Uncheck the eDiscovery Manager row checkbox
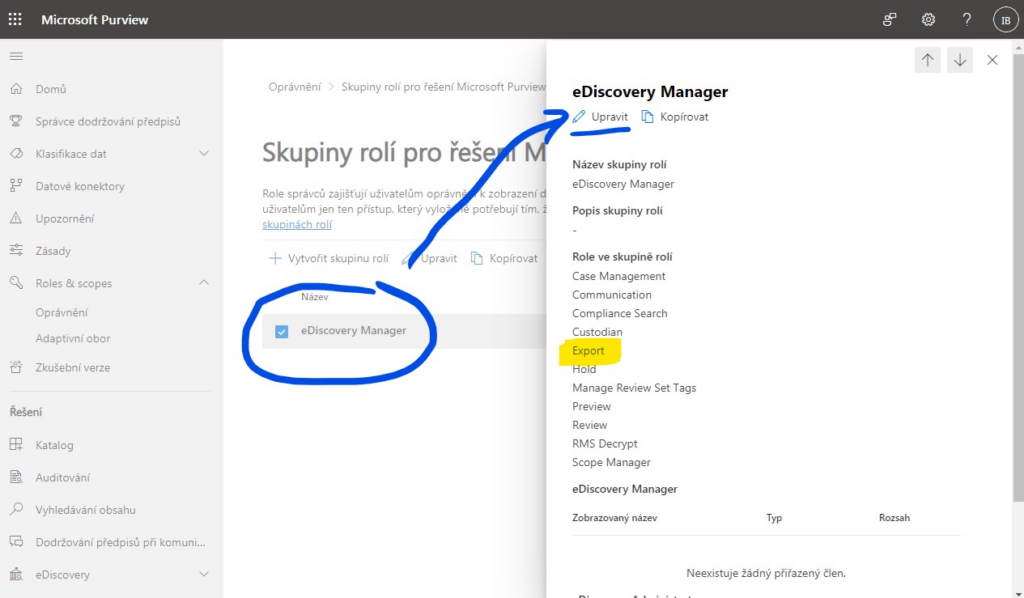The image size is (1024, 598). coord(281,331)
